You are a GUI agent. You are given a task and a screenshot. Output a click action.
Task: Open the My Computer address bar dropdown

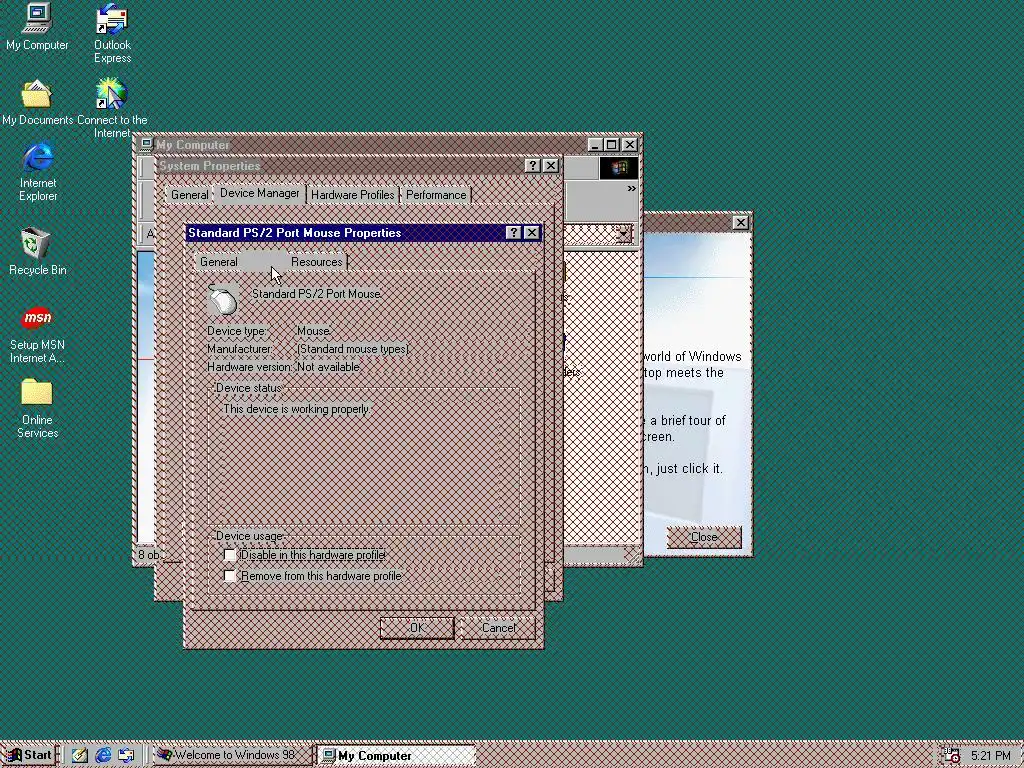point(624,233)
